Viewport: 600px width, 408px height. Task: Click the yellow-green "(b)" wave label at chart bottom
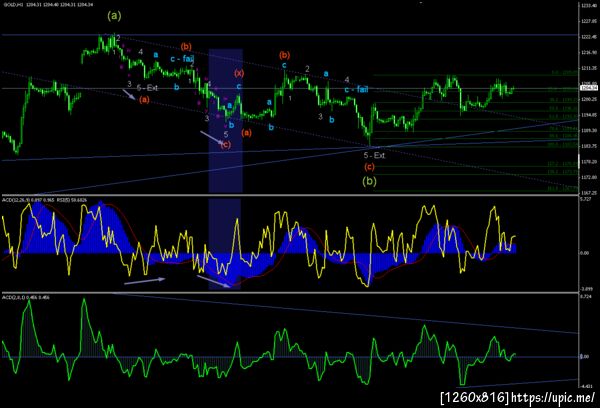pyautogui.click(x=369, y=181)
